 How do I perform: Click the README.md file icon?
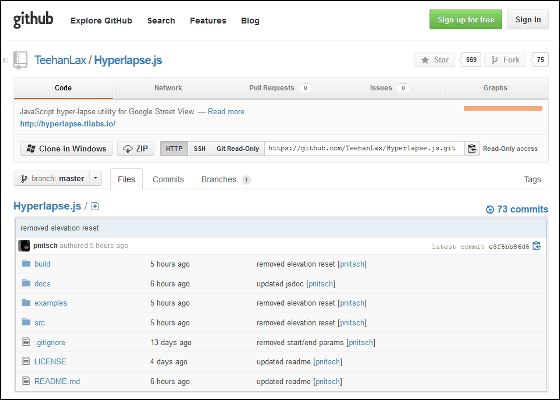pyautogui.click(x=26, y=381)
